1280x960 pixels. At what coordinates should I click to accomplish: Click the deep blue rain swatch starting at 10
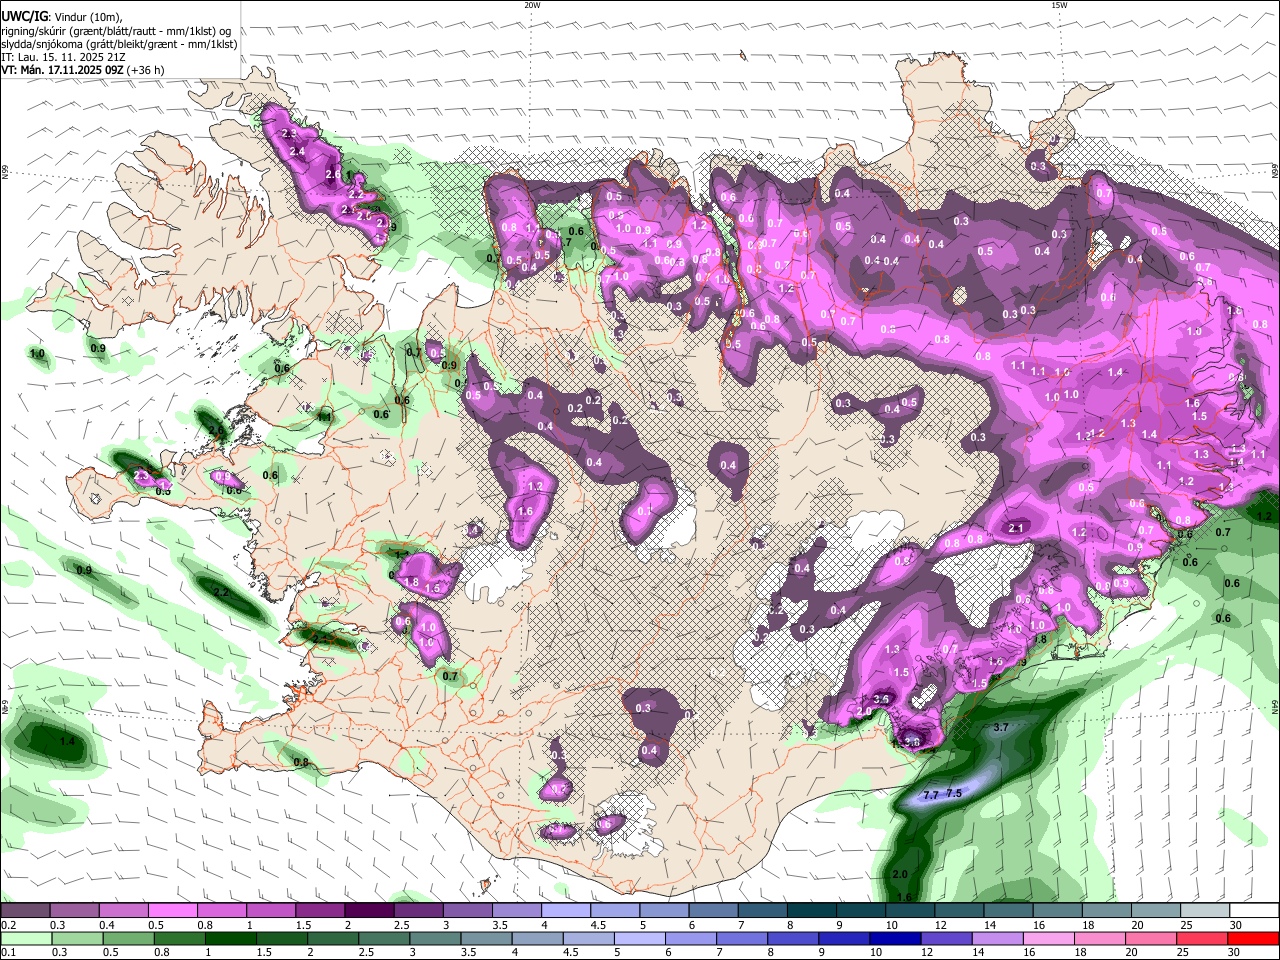coord(896,938)
